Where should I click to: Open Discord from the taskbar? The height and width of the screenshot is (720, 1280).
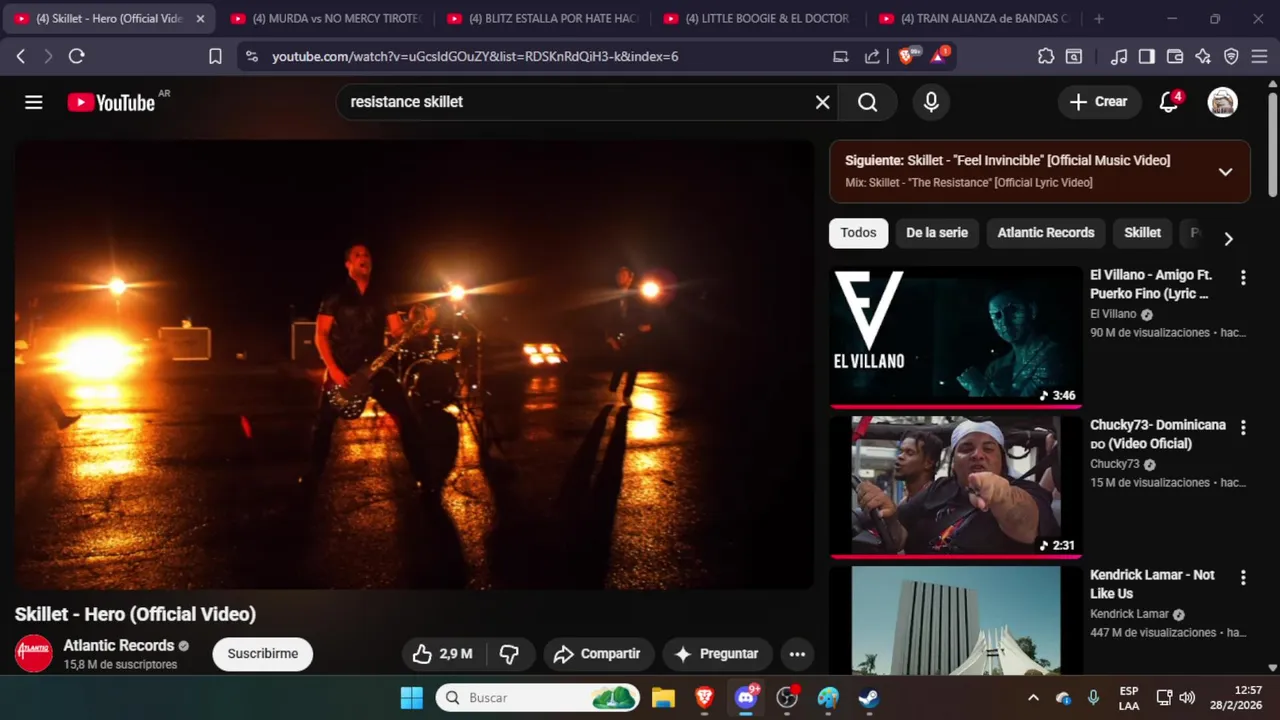pos(746,698)
